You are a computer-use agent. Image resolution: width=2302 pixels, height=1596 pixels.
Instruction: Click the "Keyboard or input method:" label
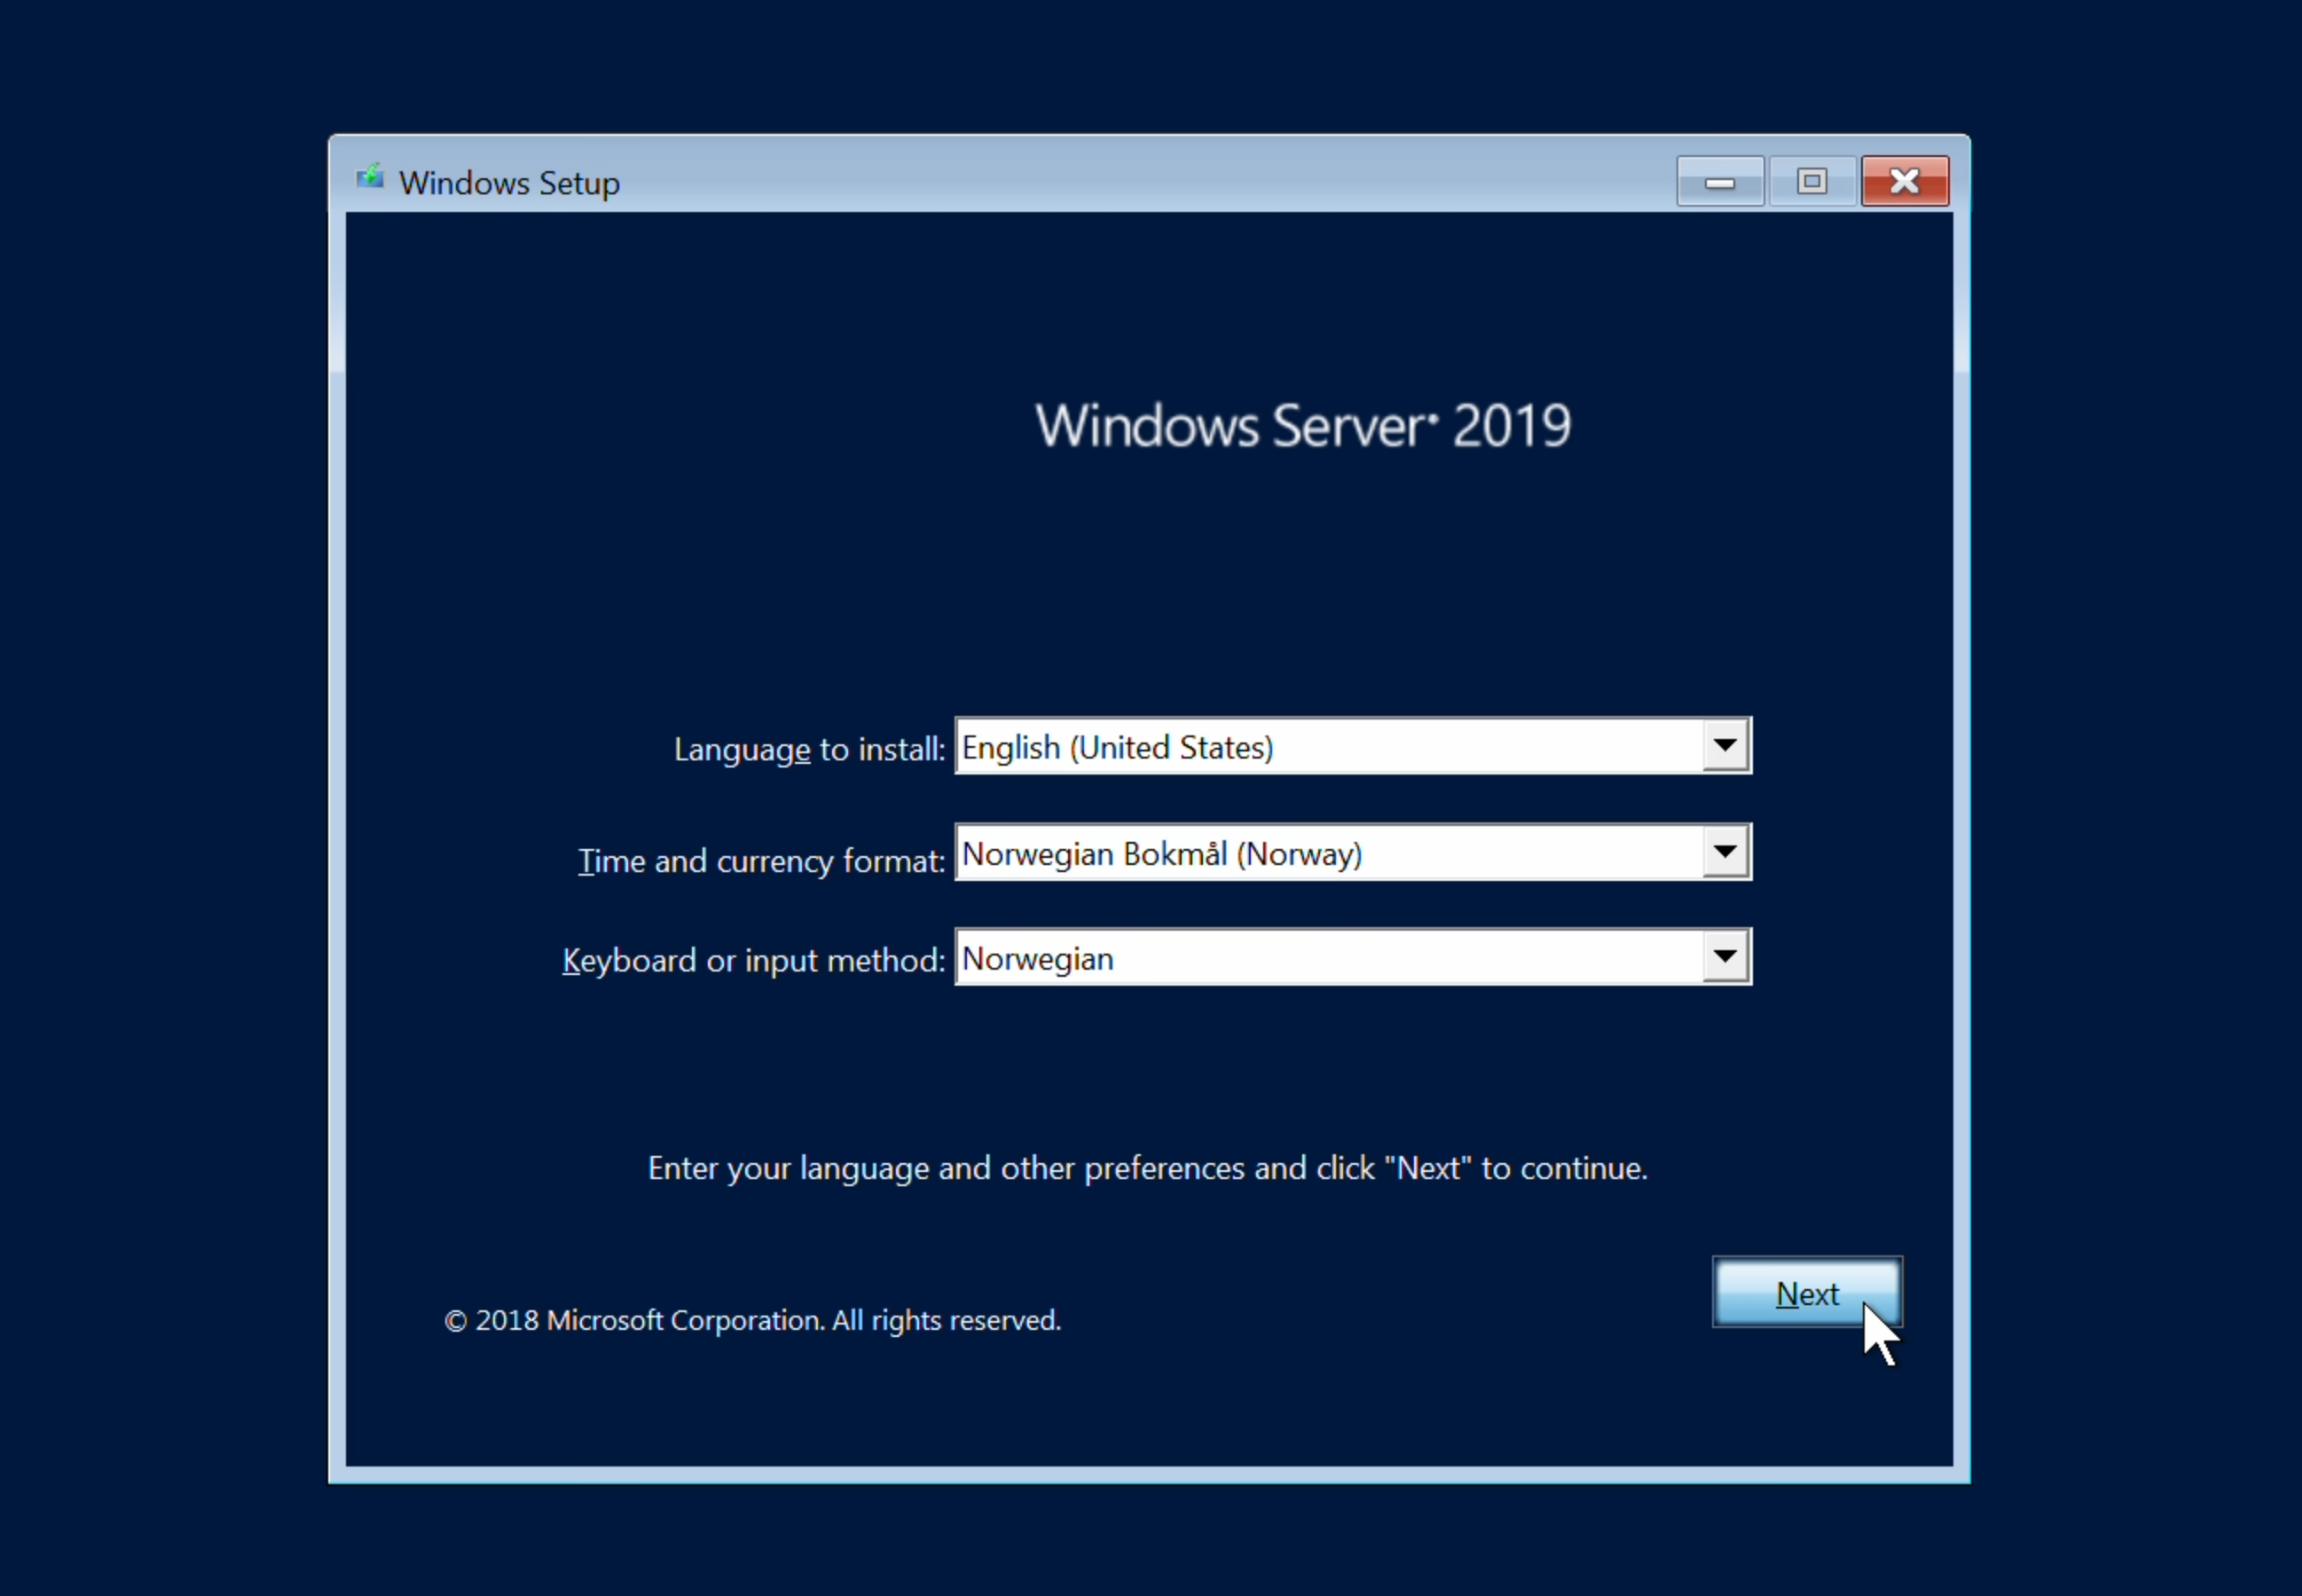(x=753, y=961)
